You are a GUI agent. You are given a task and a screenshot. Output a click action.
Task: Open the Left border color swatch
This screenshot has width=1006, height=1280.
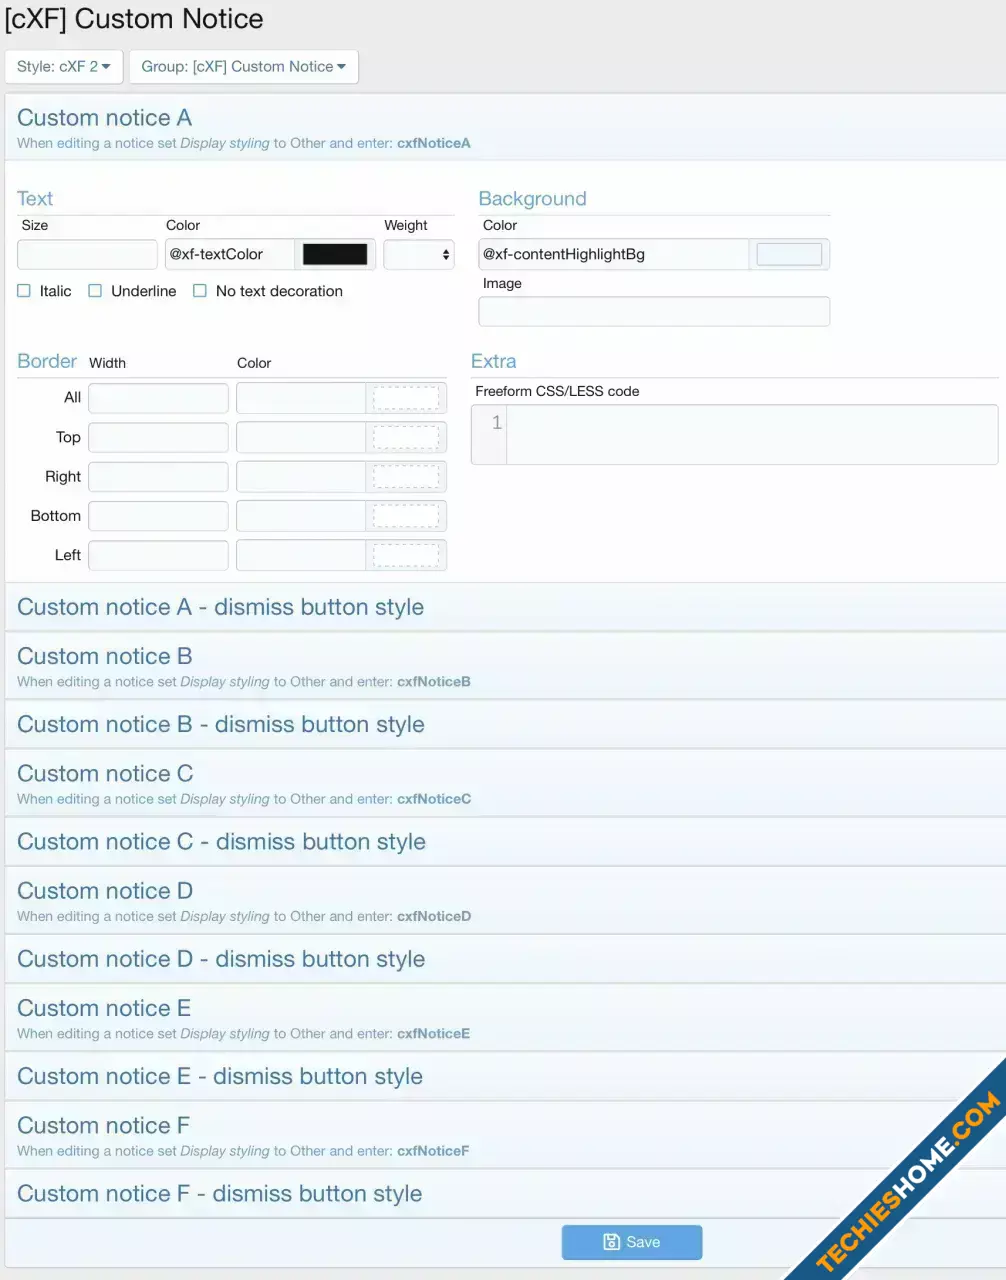click(406, 555)
